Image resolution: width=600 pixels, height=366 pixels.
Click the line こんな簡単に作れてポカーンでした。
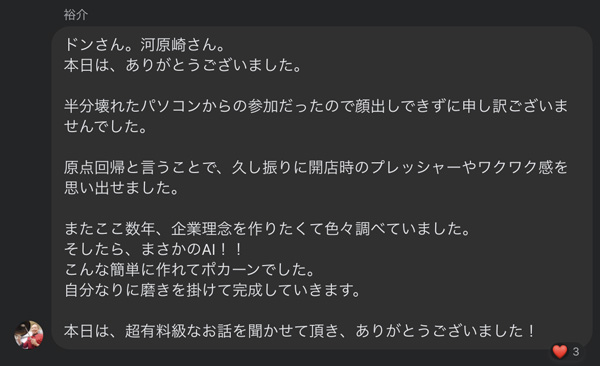pyautogui.click(x=189, y=270)
